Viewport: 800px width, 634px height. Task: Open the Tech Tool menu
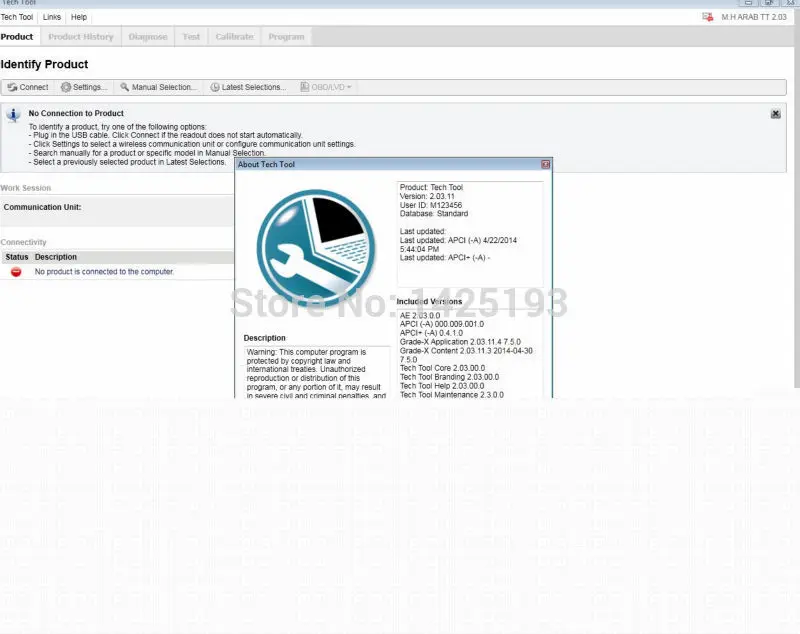17,17
